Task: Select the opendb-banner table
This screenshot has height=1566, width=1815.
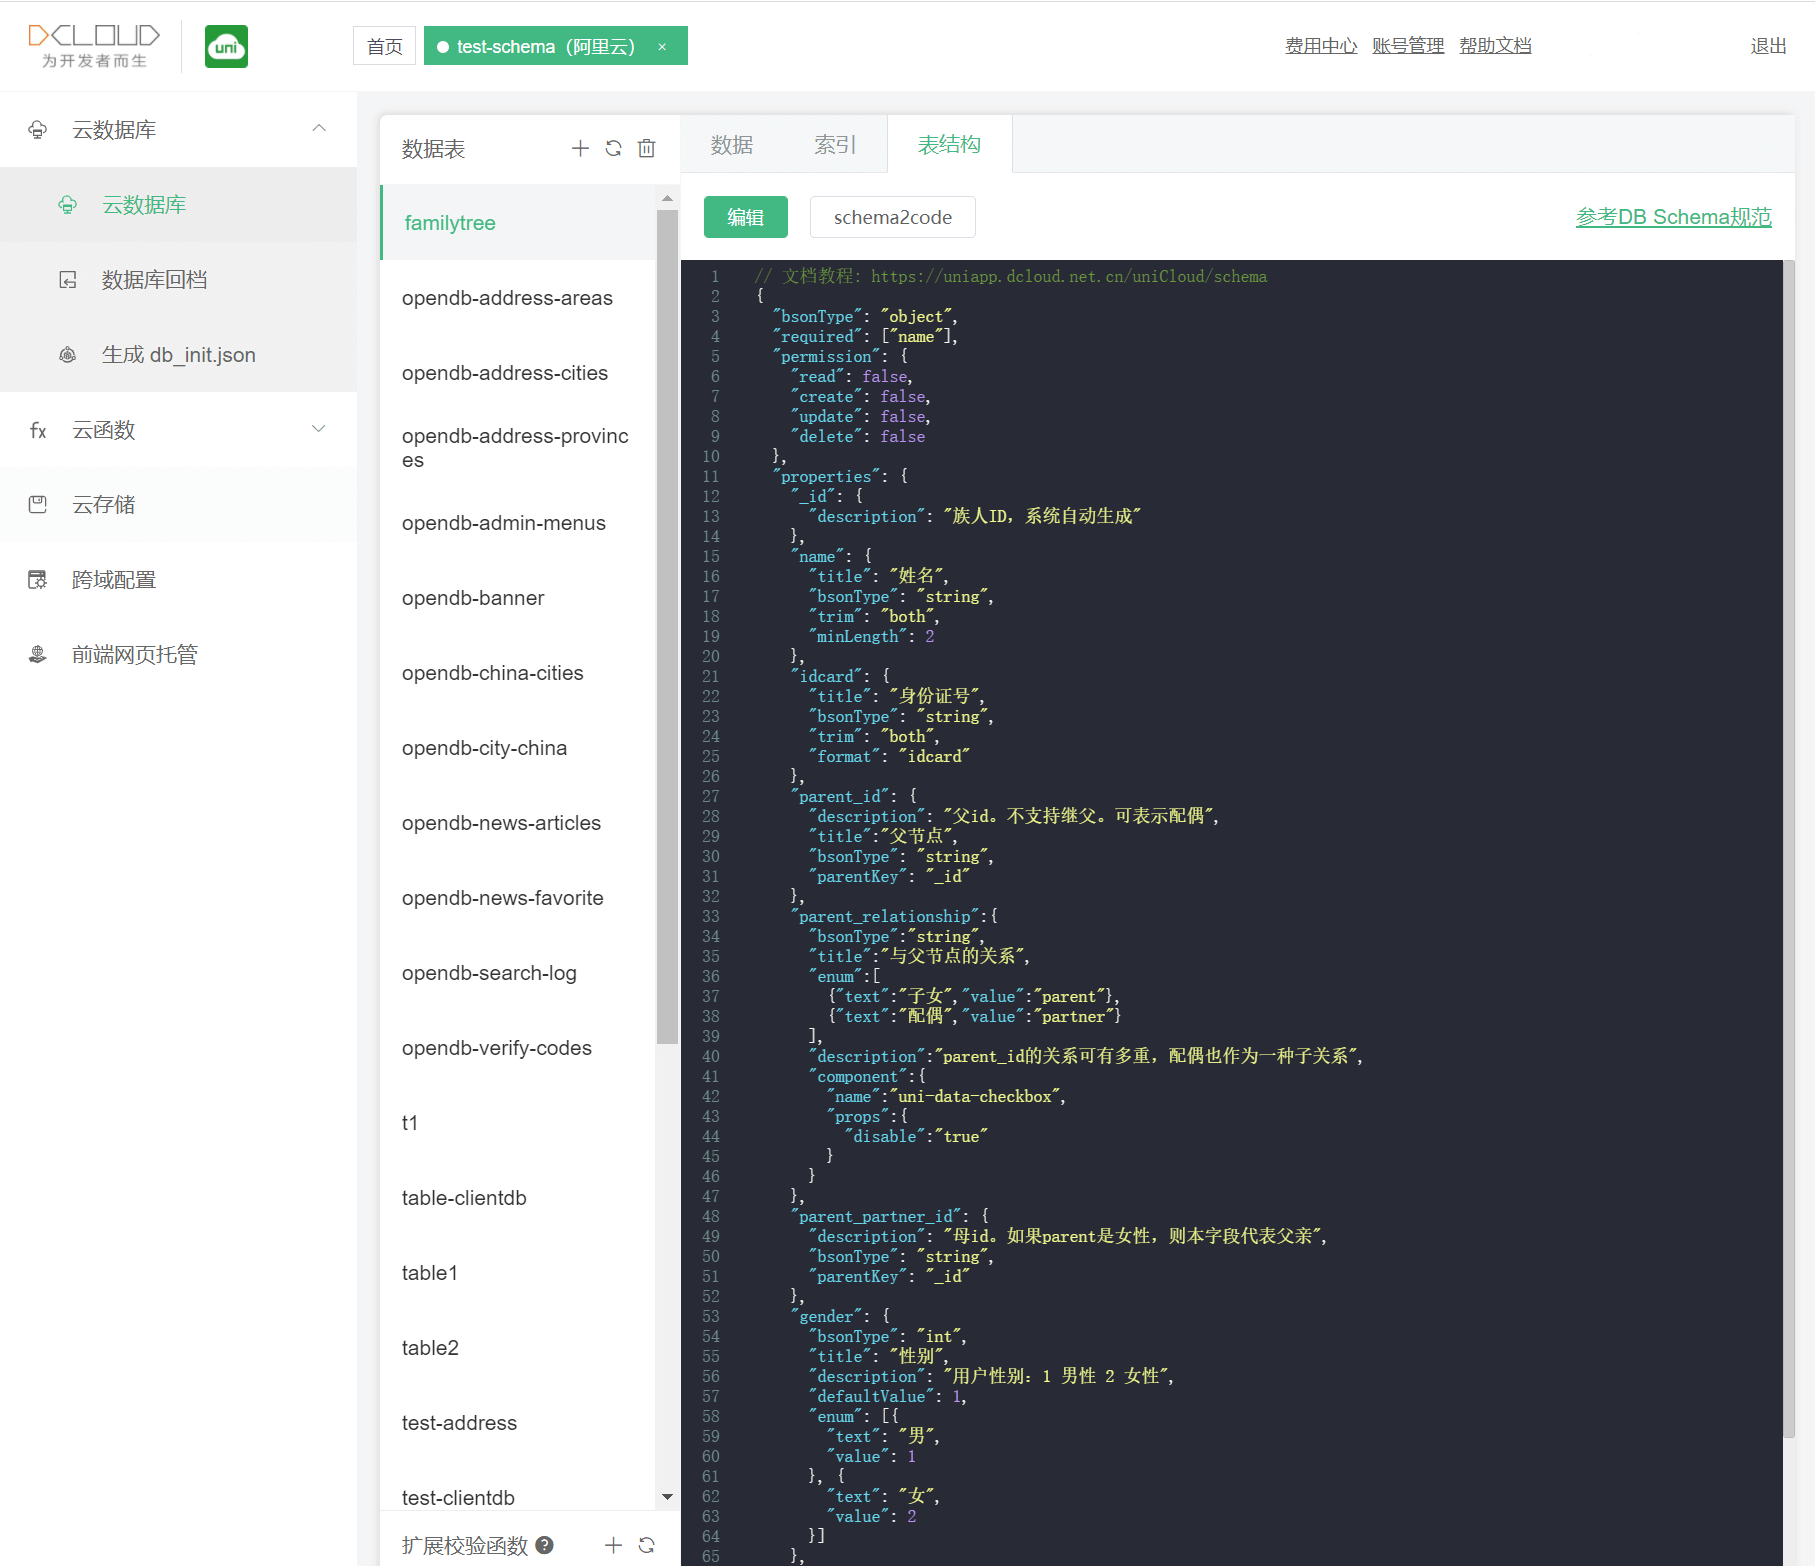Action: pyautogui.click(x=518, y=598)
